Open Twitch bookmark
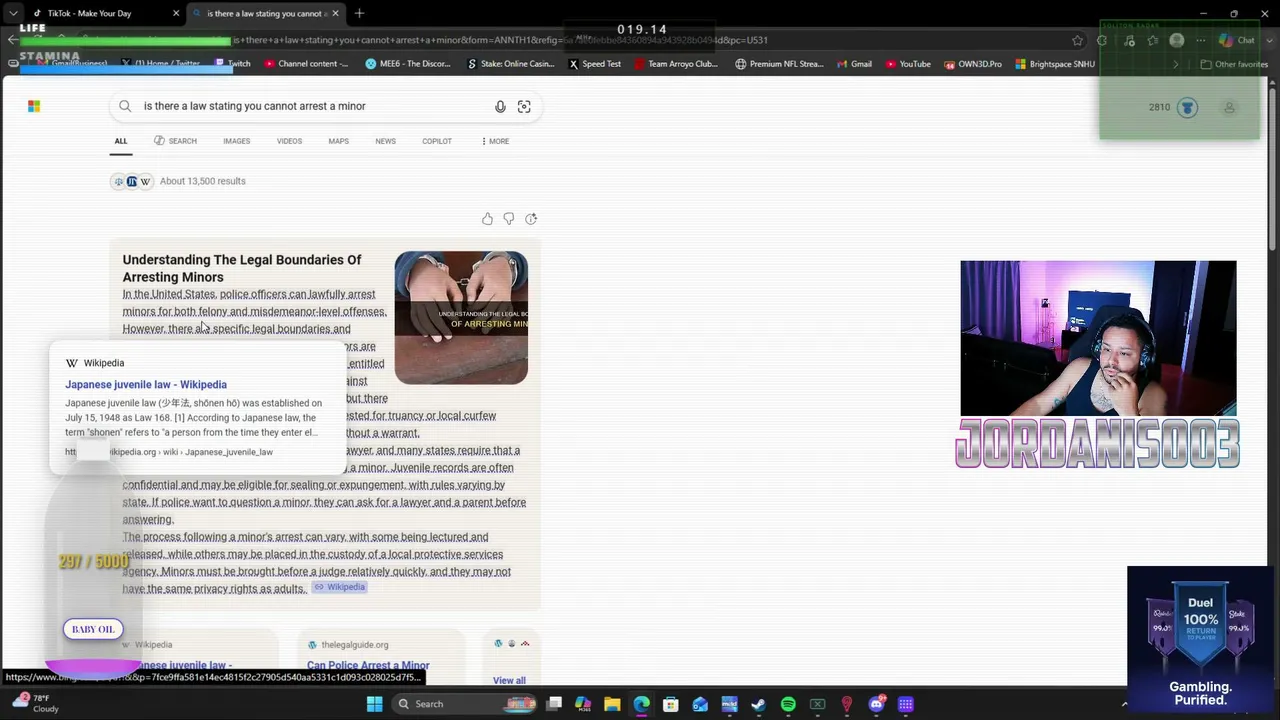The image size is (1280, 720). tap(233, 64)
